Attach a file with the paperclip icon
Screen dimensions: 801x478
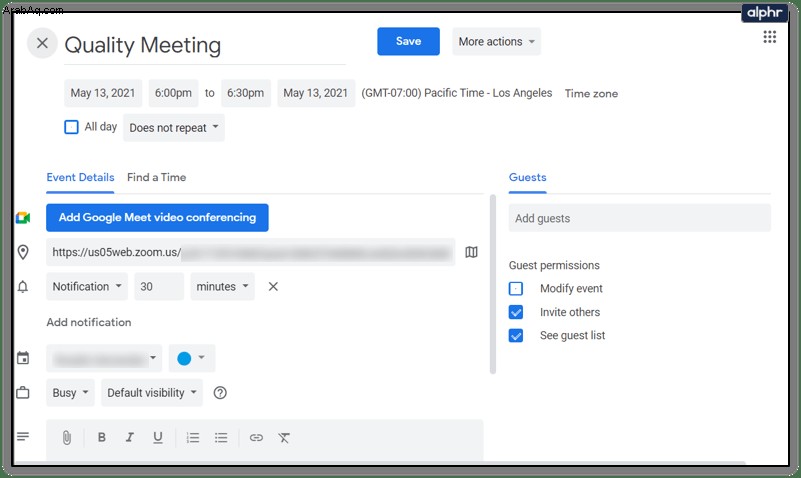(67, 438)
